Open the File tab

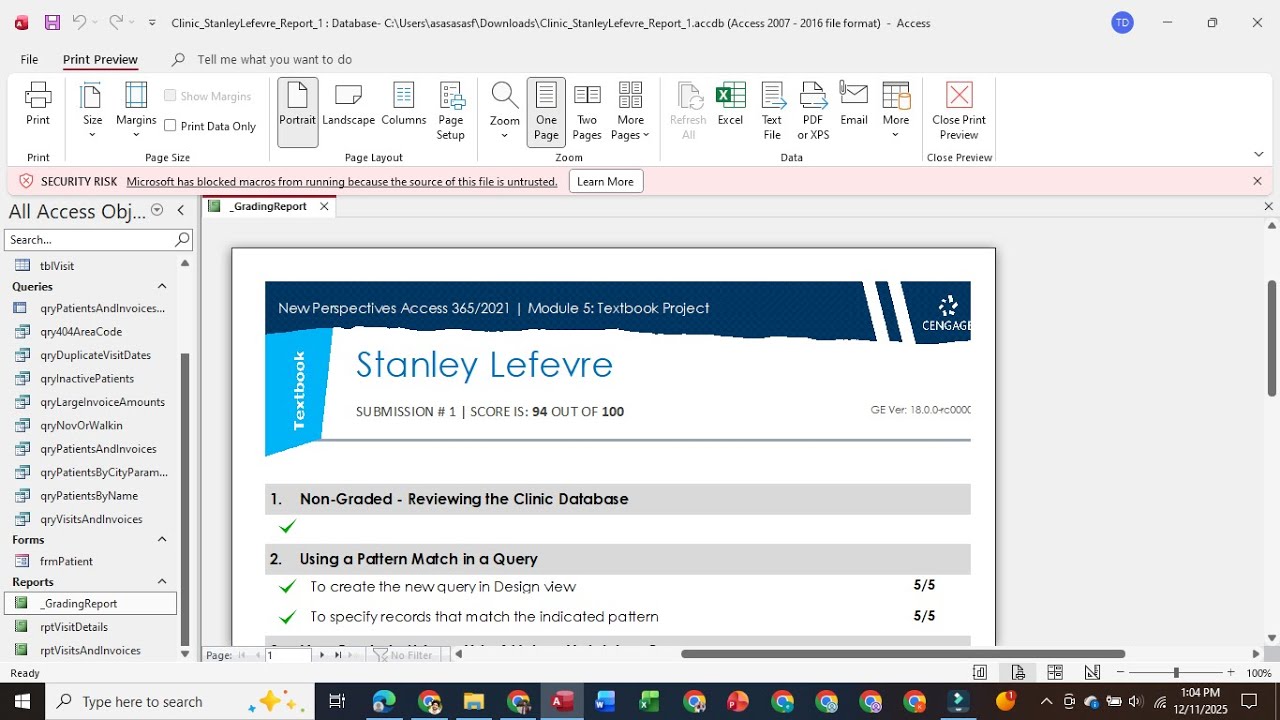coord(29,59)
